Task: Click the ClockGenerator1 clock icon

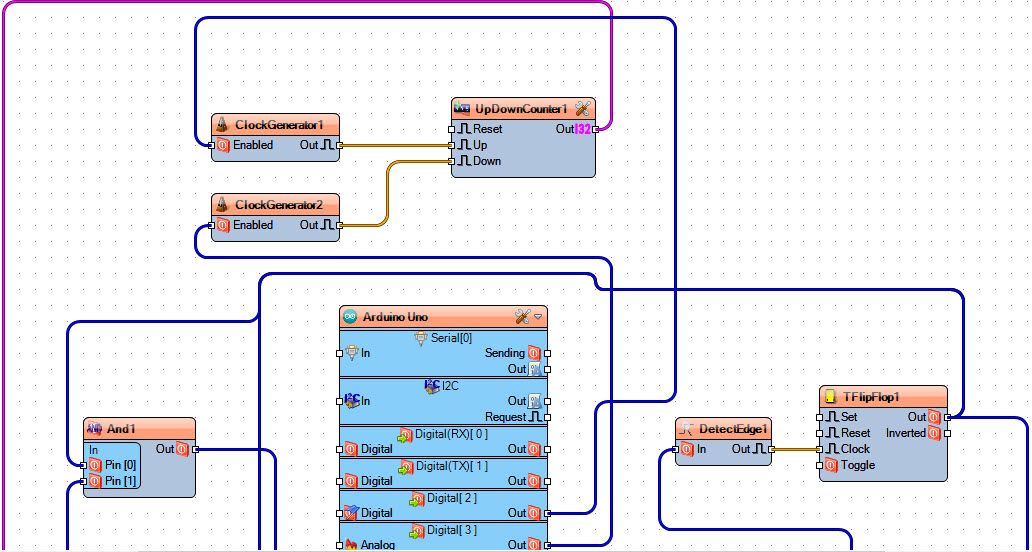Action: [x=224, y=124]
